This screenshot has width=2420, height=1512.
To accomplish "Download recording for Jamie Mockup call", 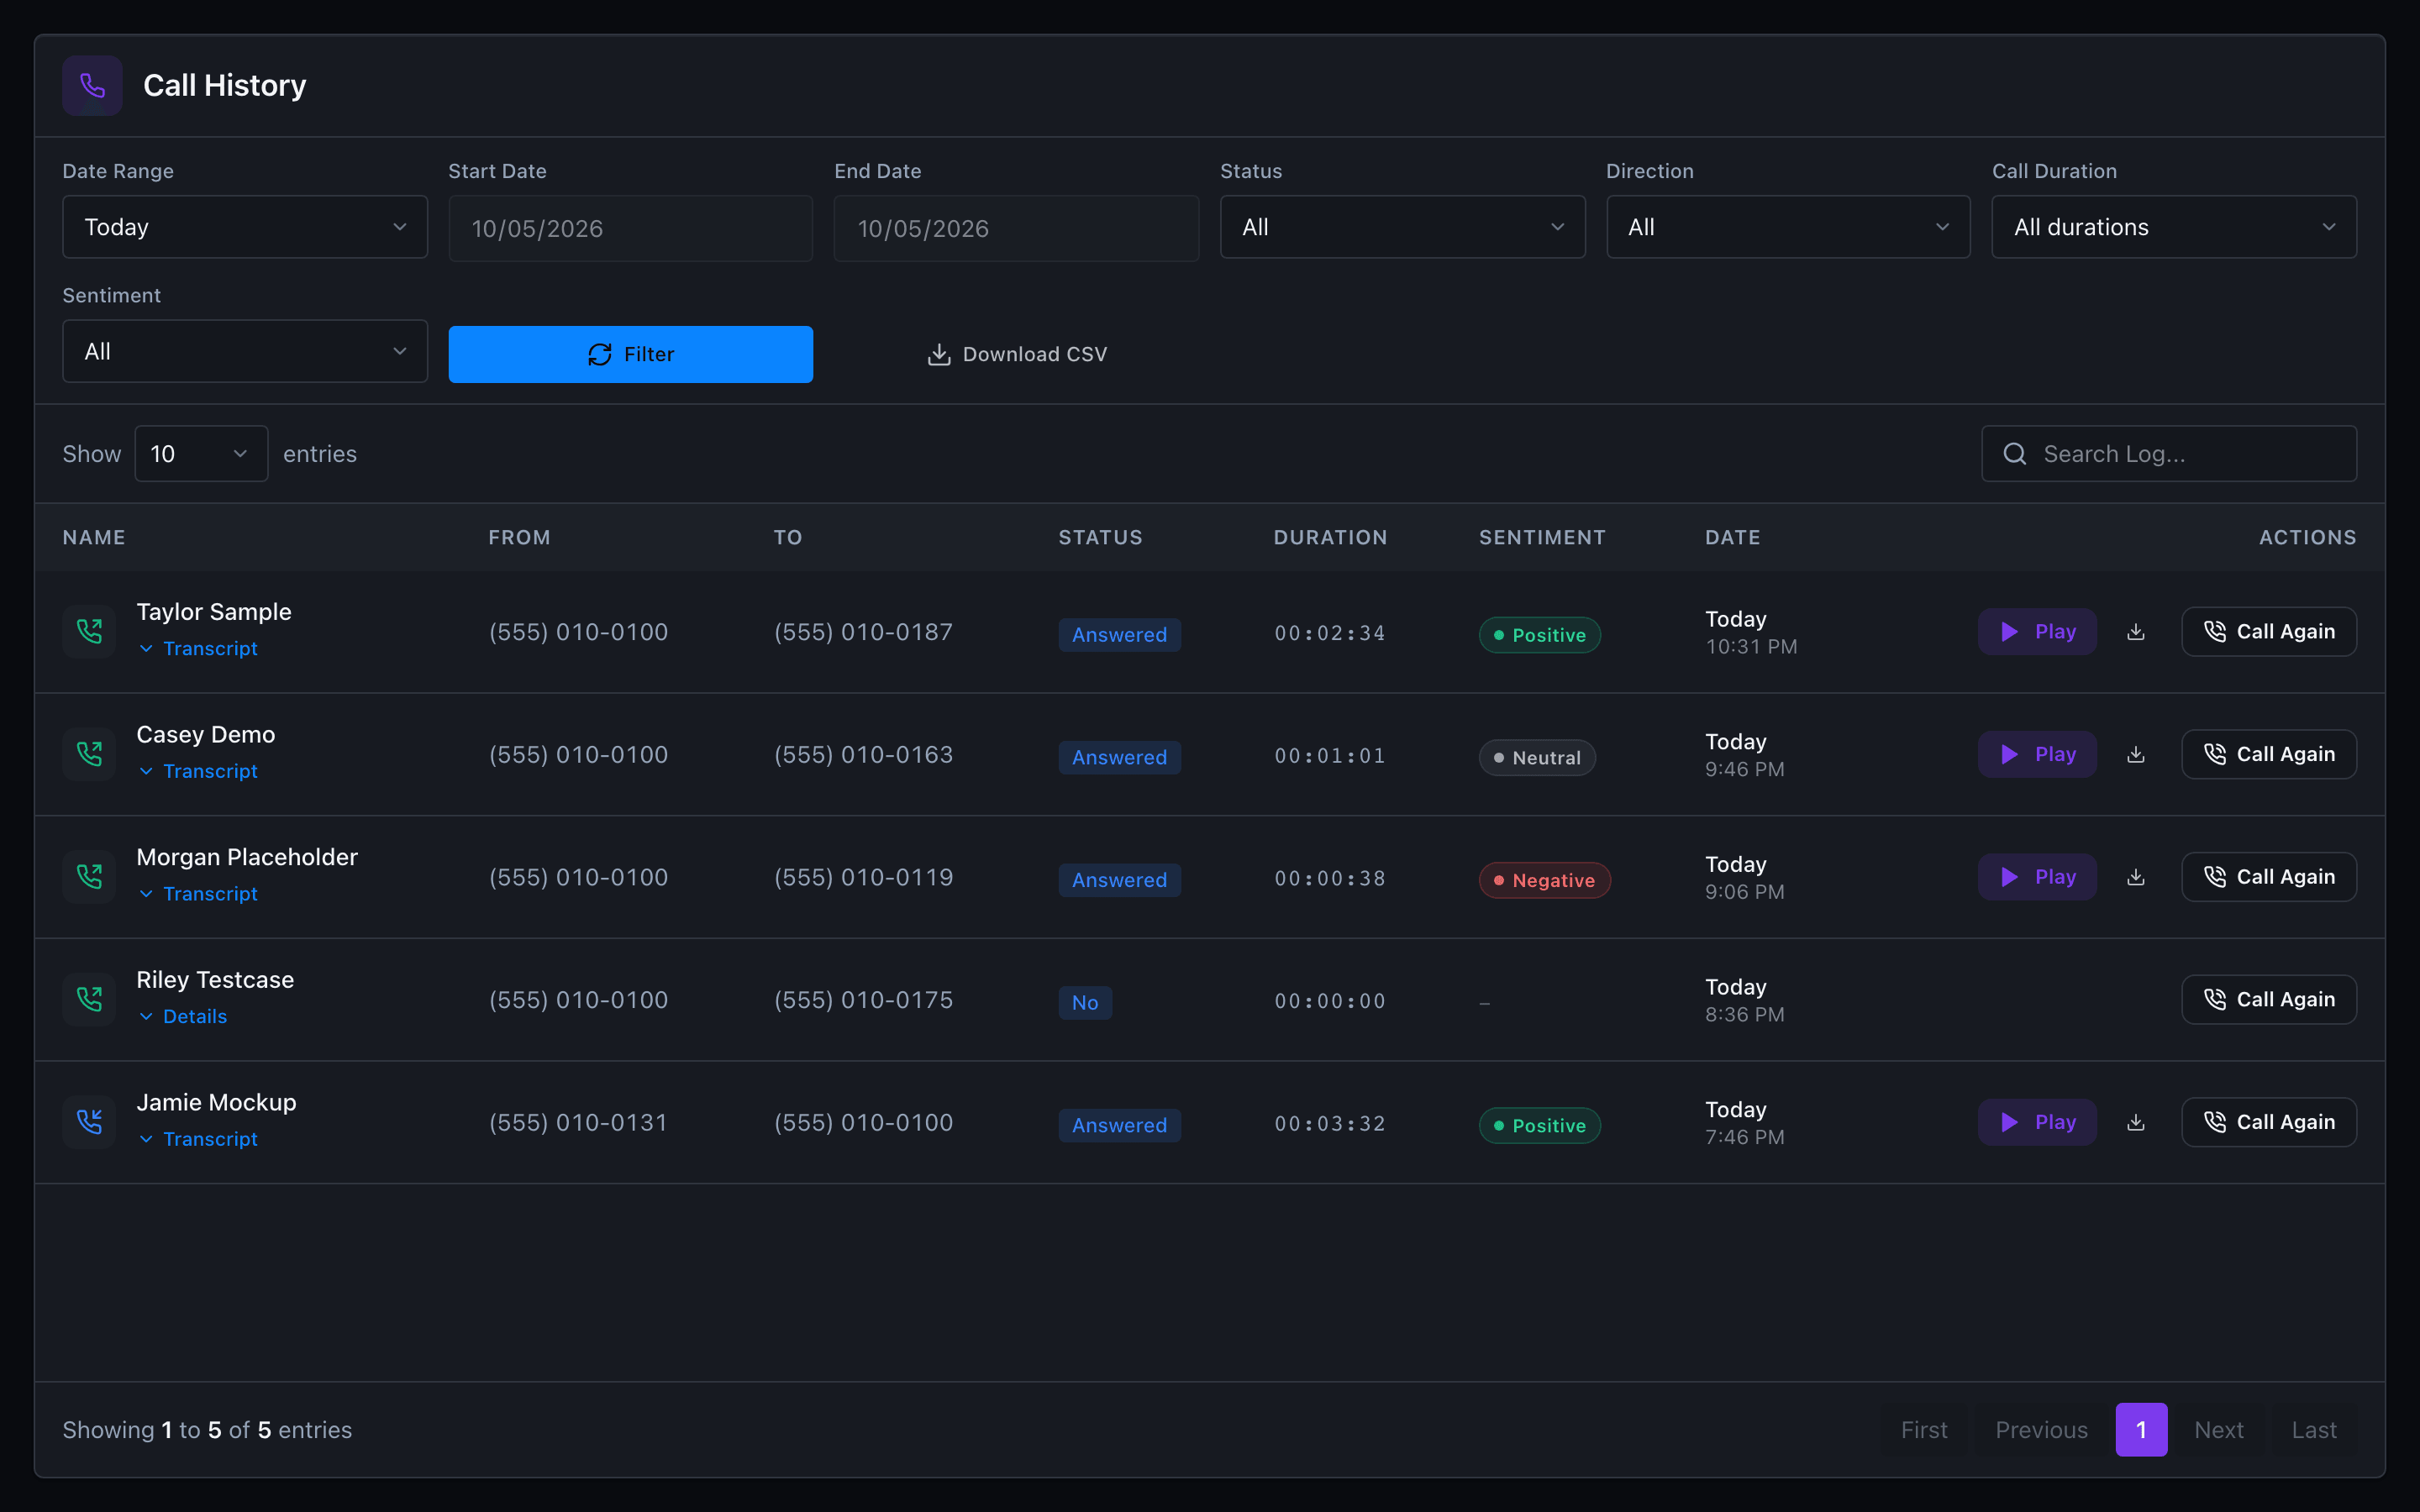I will [x=2136, y=1122].
